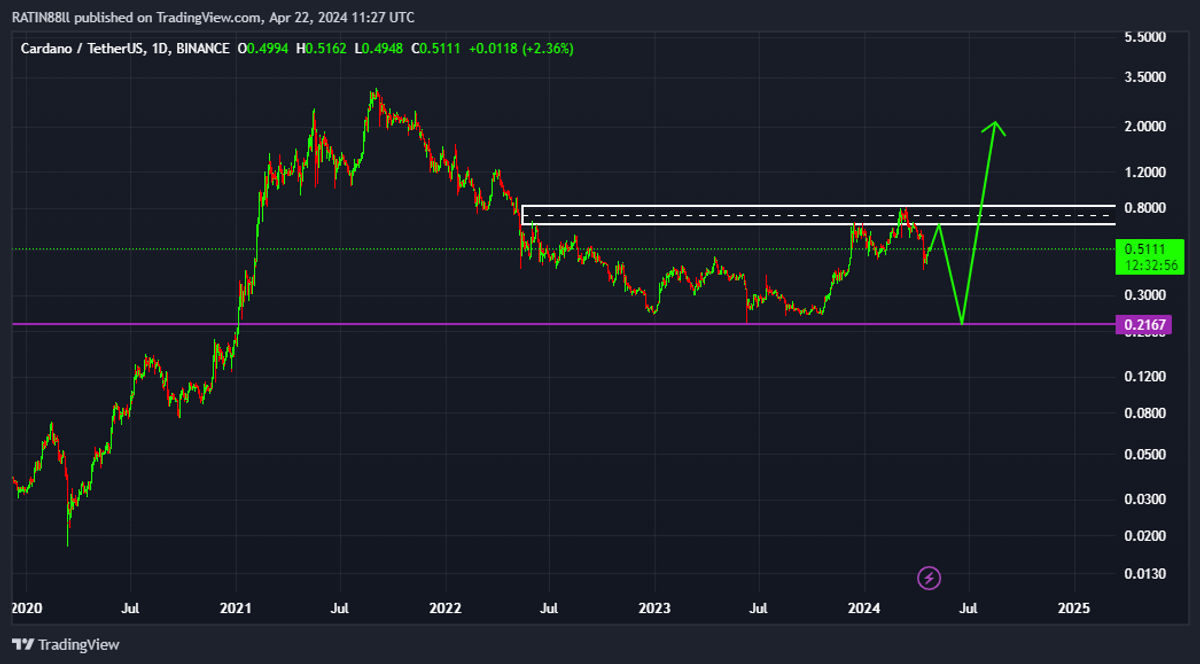Click the 0.0200 price axis value
Screen dimensions: 1200x664
pyautogui.click(x=1146, y=536)
